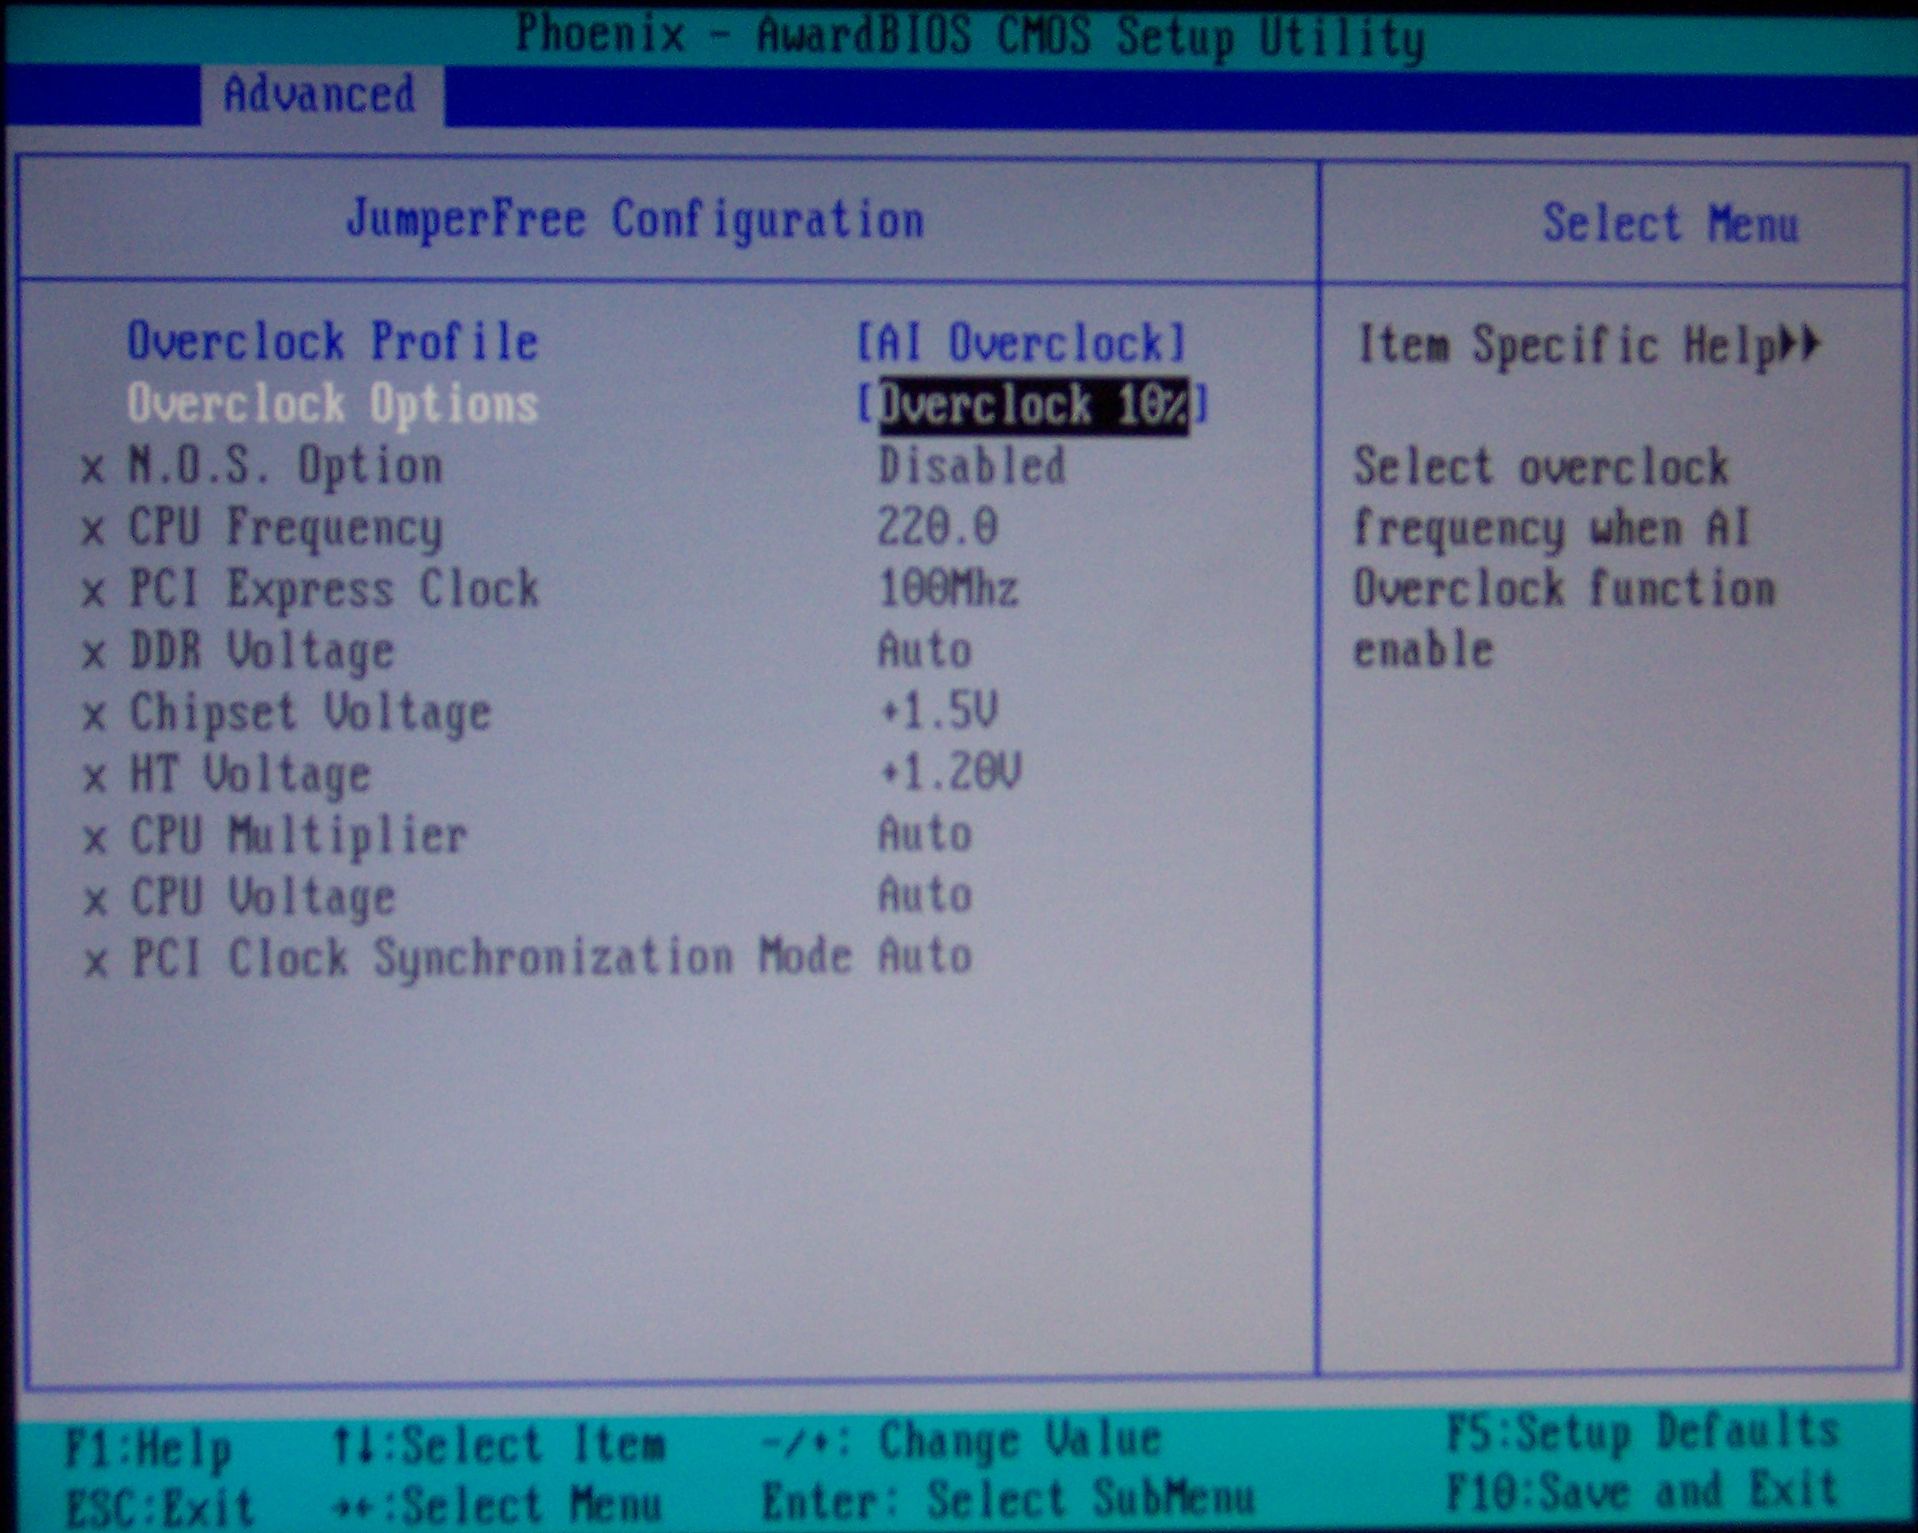Click the Disabled value for N.O.S. Option

971,467
